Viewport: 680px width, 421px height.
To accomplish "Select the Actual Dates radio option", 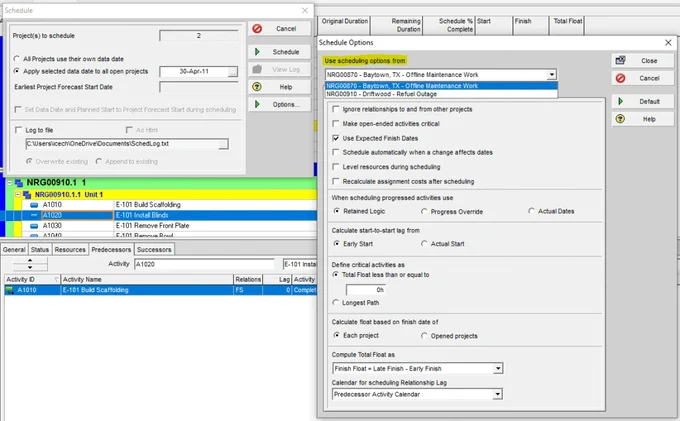I will coord(531,211).
